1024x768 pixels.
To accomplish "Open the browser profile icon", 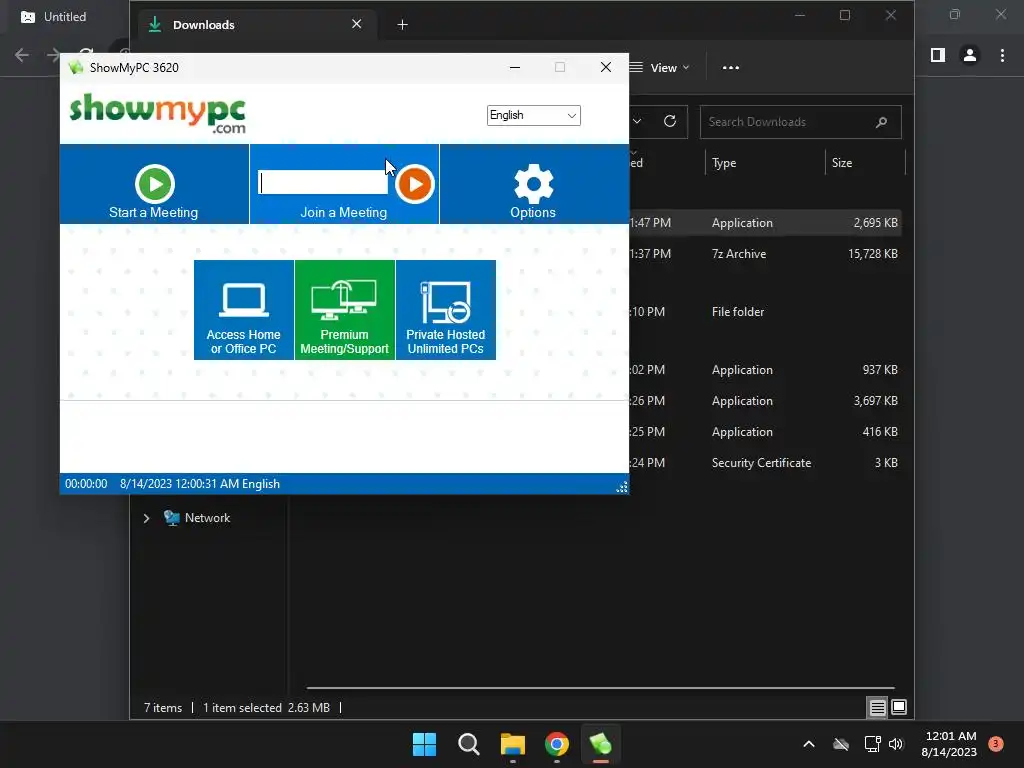I will (x=970, y=56).
